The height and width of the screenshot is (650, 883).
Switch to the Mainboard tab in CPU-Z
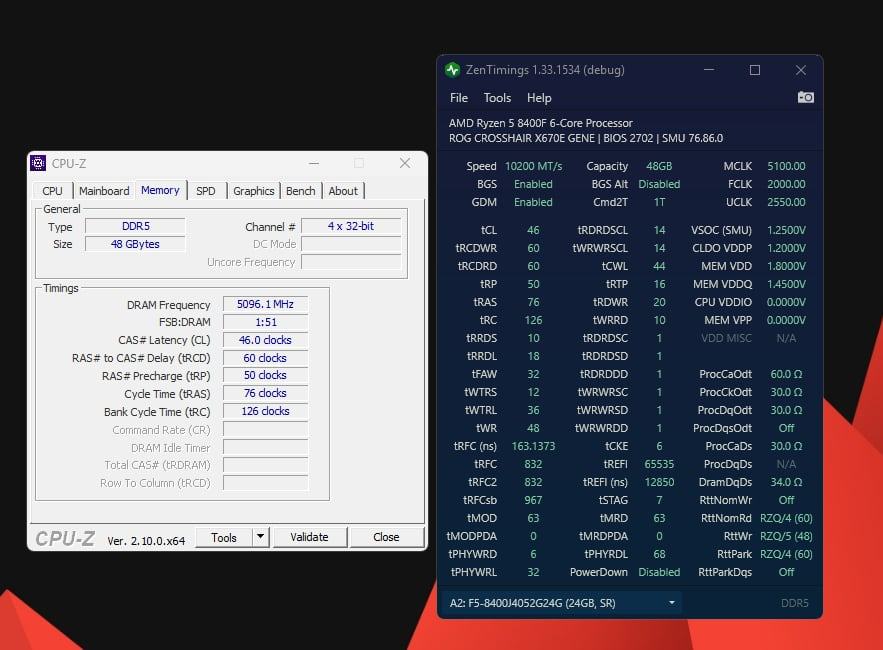point(104,191)
